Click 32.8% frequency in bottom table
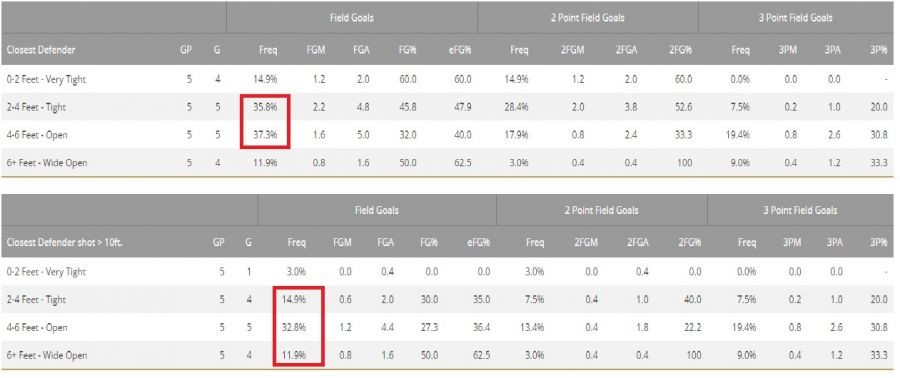900x378 pixels. tap(294, 328)
